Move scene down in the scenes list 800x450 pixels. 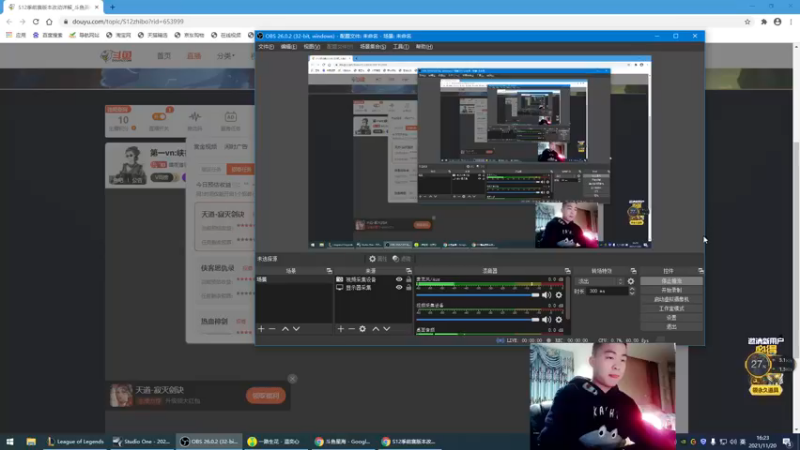[x=296, y=329]
